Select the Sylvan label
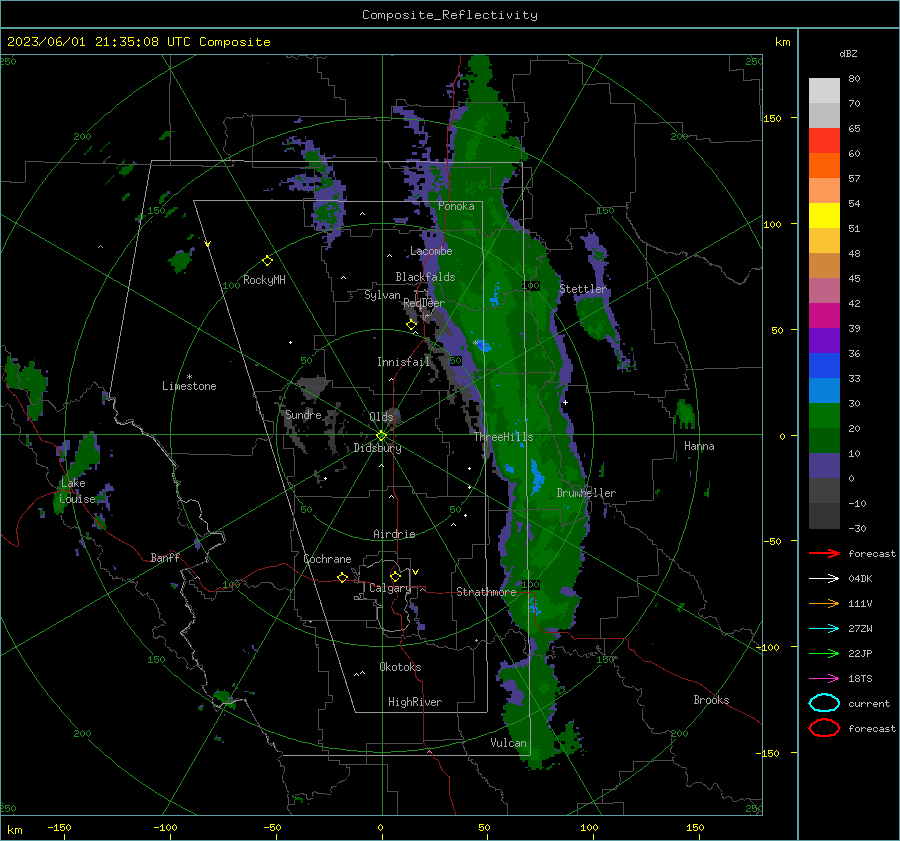900x841 pixels. point(382,295)
